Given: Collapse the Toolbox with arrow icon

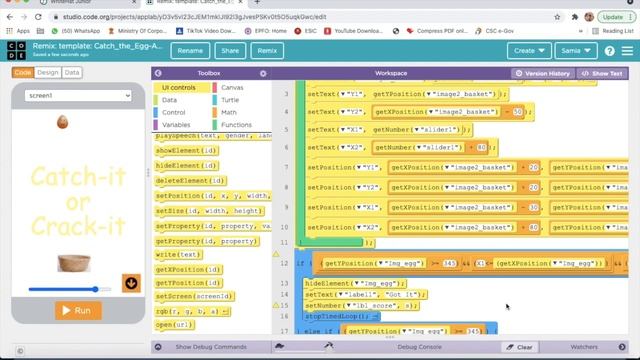Looking at the screenshot, I should coord(158,73).
